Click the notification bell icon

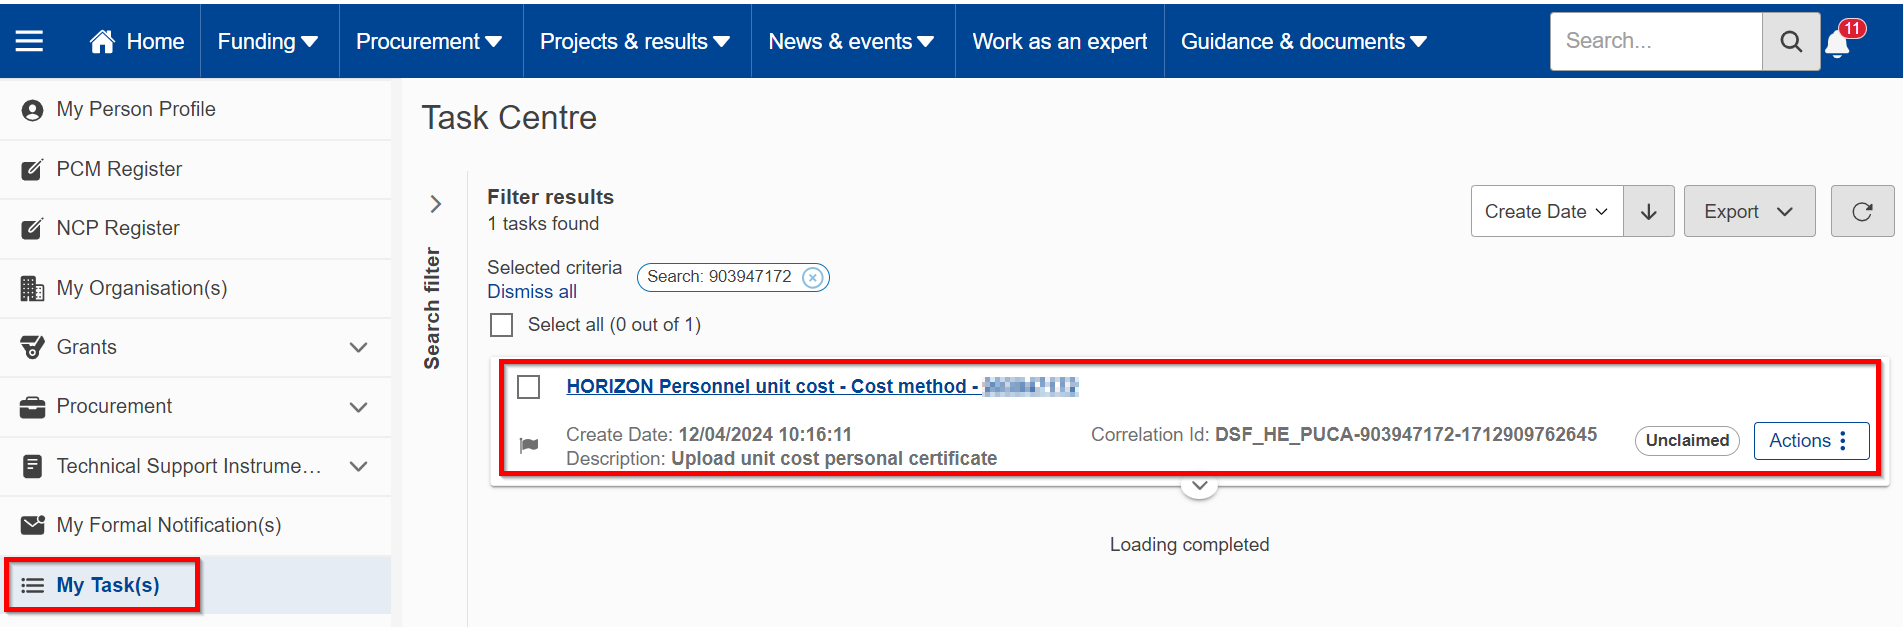click(x=1838, y=44)
